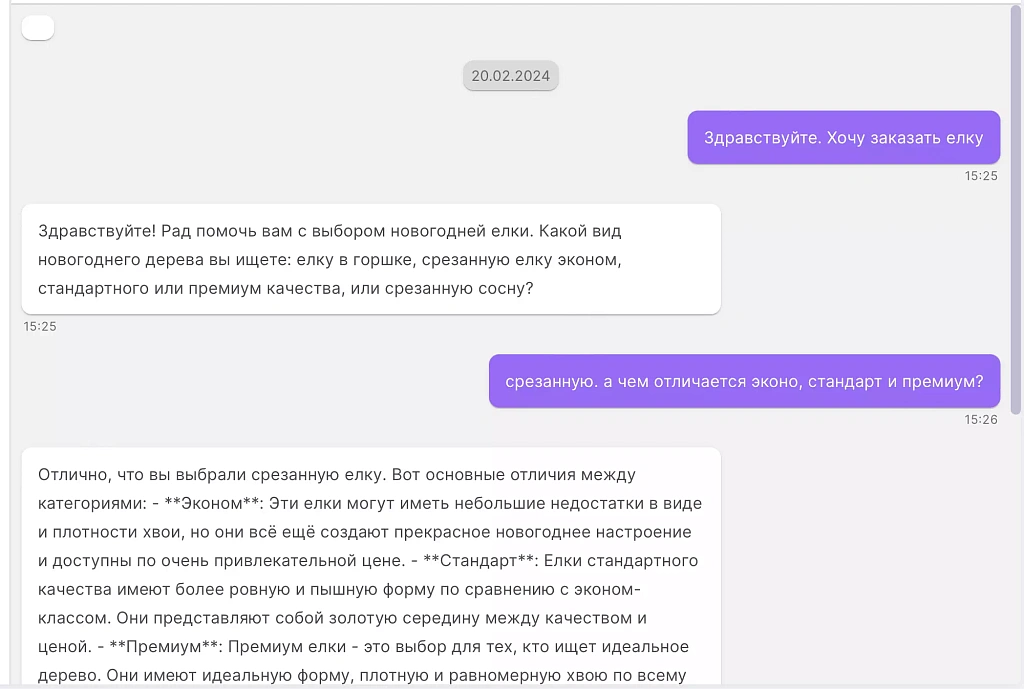
Task: Click the purple bubble 'Здравствуйте. Хочу заказать елку'
Action: (x=843, y=137)
